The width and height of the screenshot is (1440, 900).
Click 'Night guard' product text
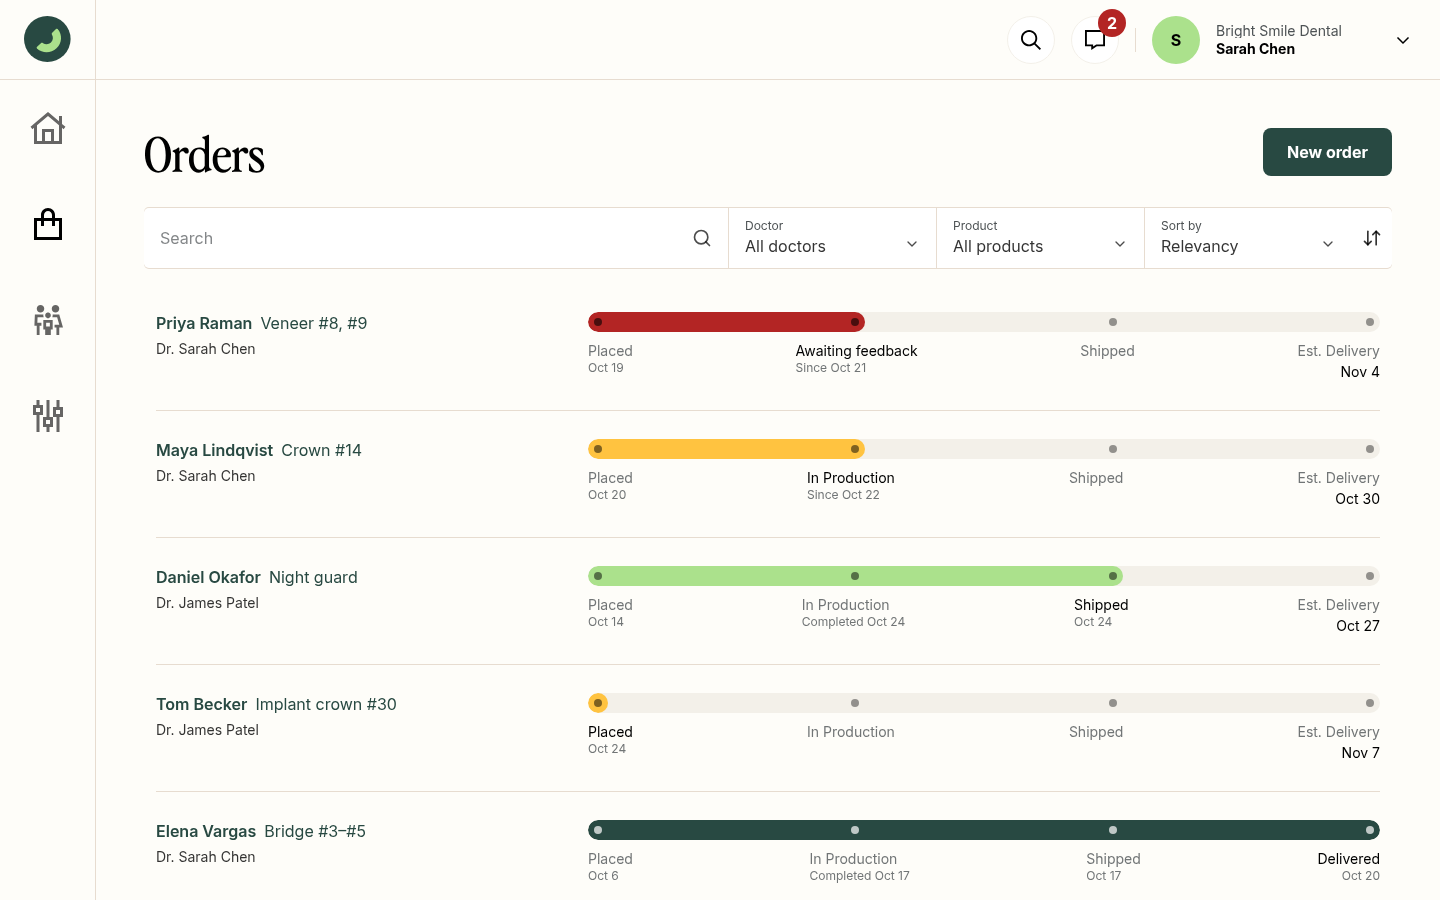pos(313,577)
